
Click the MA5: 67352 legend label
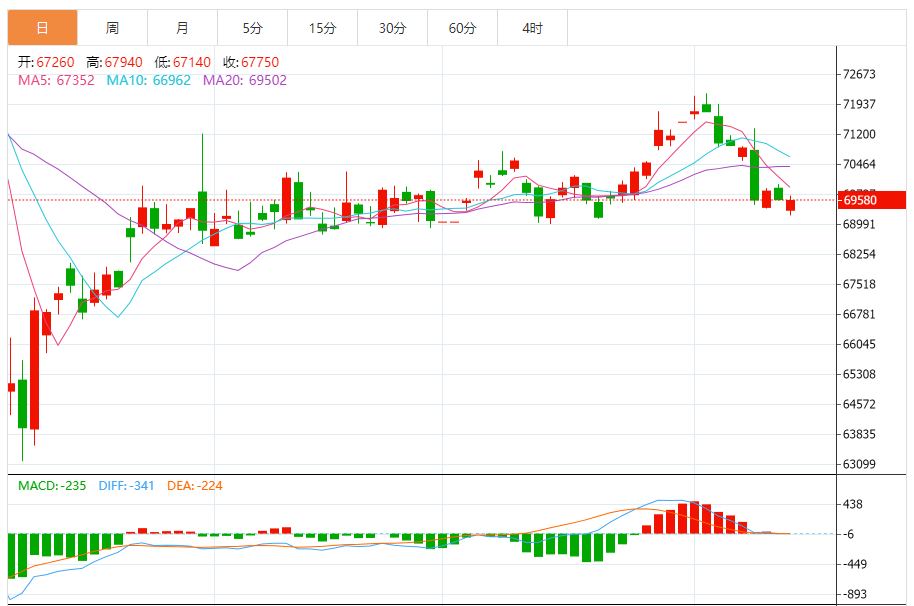(x=56, y=80)
